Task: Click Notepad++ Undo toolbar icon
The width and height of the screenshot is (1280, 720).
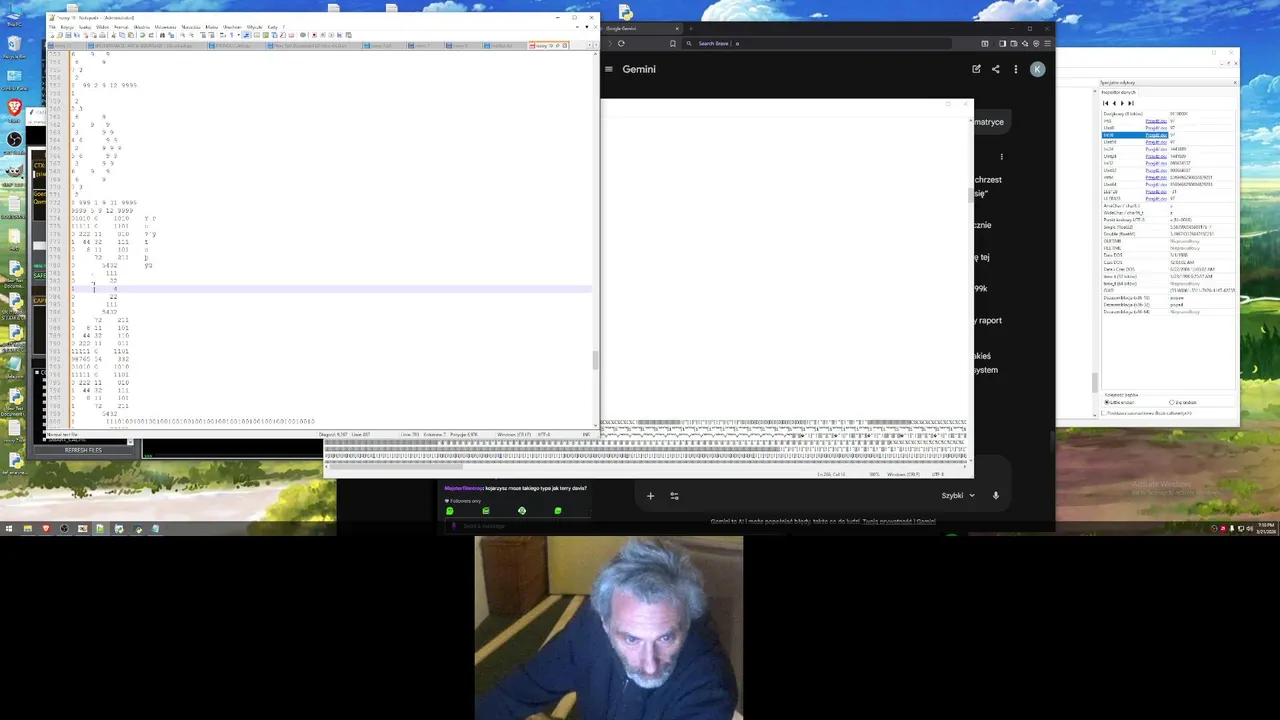Action: tap(142, 35)
